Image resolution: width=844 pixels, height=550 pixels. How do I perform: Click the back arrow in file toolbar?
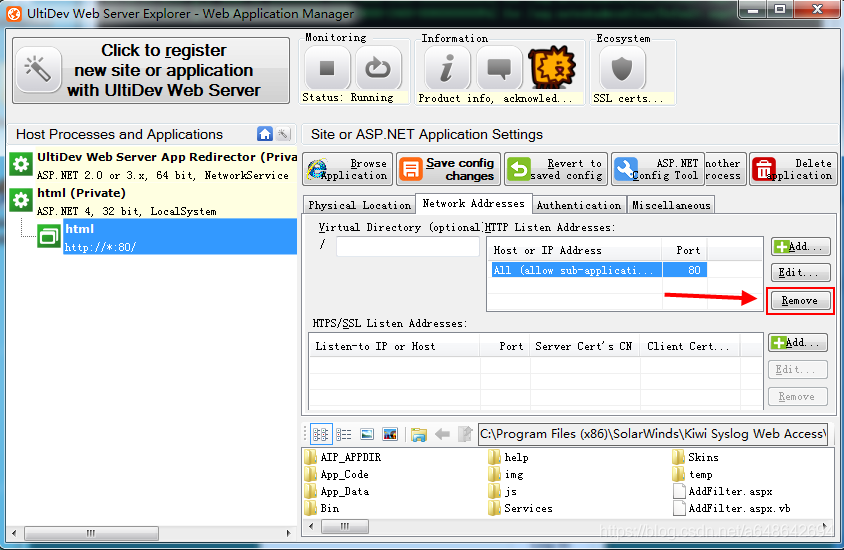coord(442,434)
